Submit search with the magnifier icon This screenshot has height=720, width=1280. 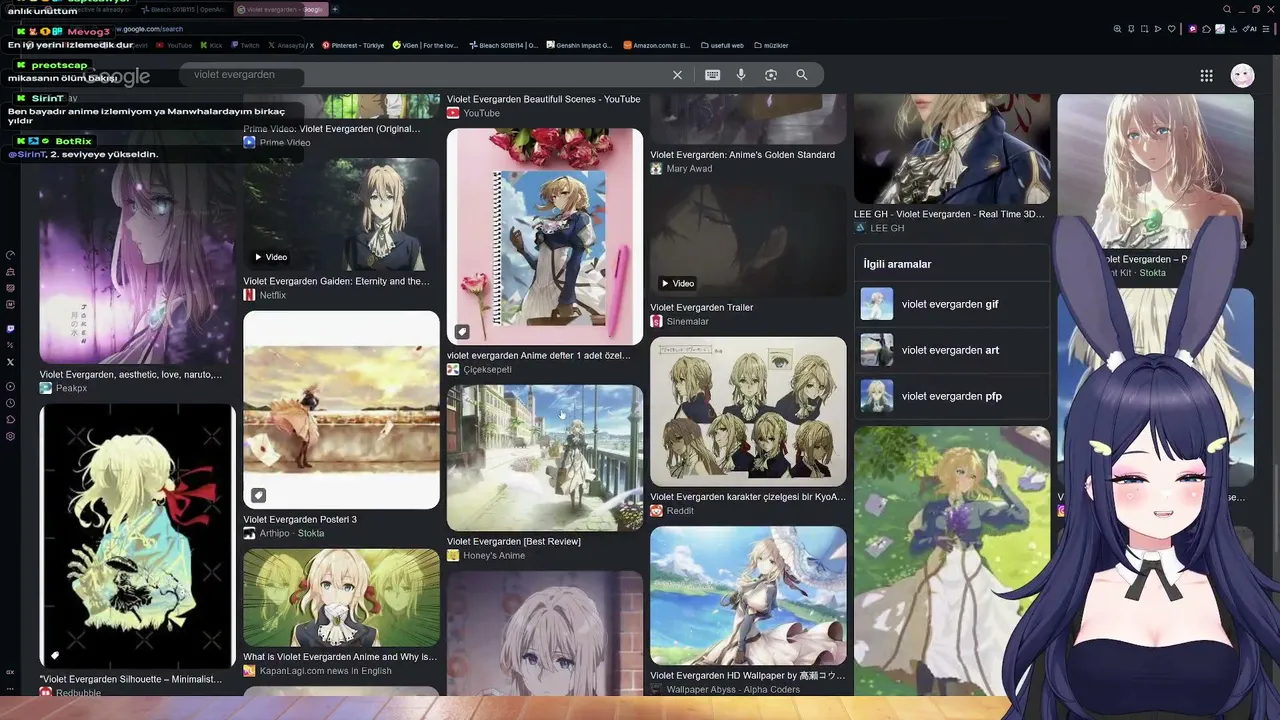802,75
